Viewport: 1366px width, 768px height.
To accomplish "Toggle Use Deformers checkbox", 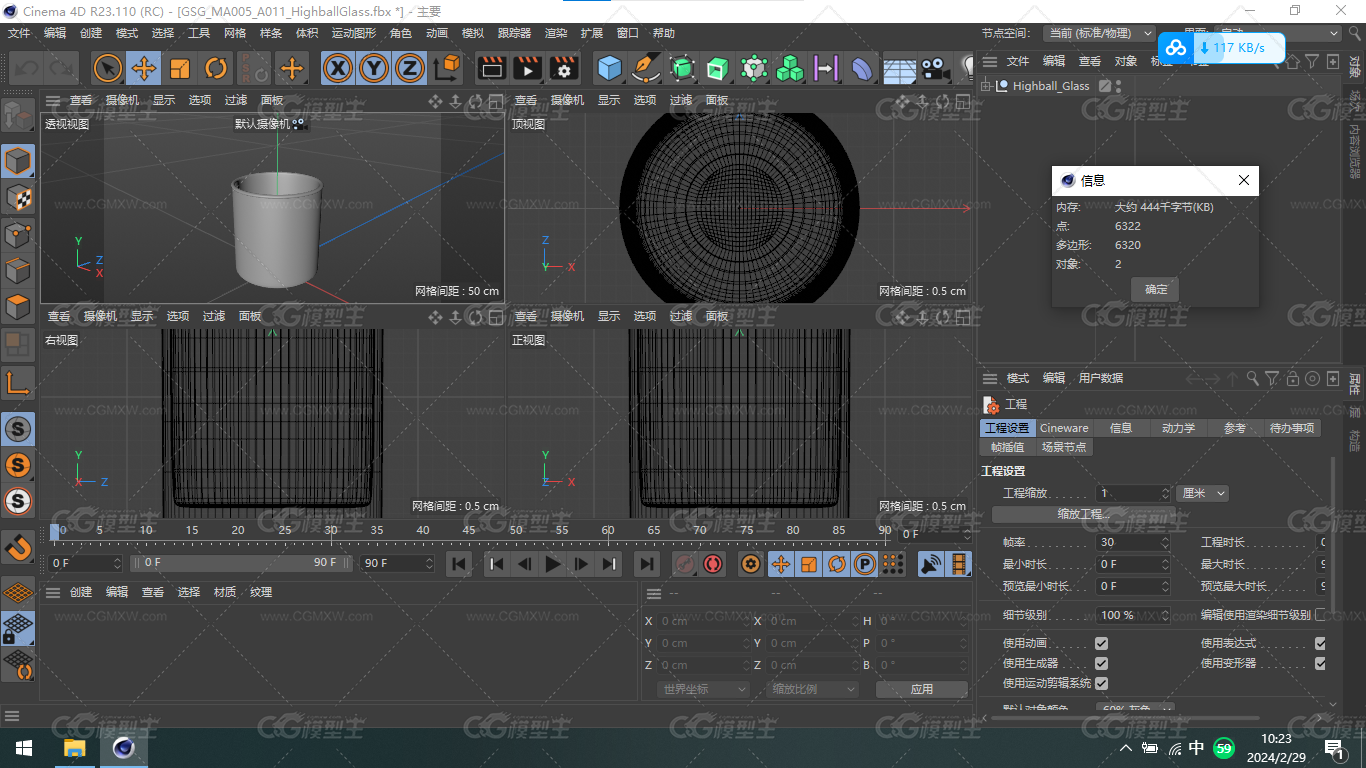I will pyautogui.click(x=1320, y=663).
